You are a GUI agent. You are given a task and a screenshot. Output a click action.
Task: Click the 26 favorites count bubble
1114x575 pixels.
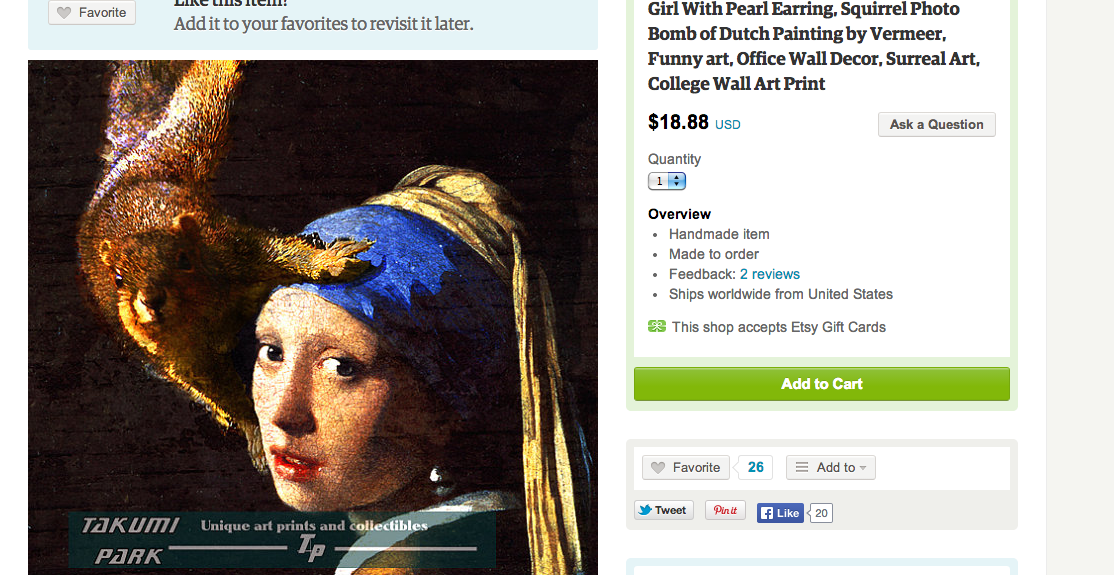755,467
